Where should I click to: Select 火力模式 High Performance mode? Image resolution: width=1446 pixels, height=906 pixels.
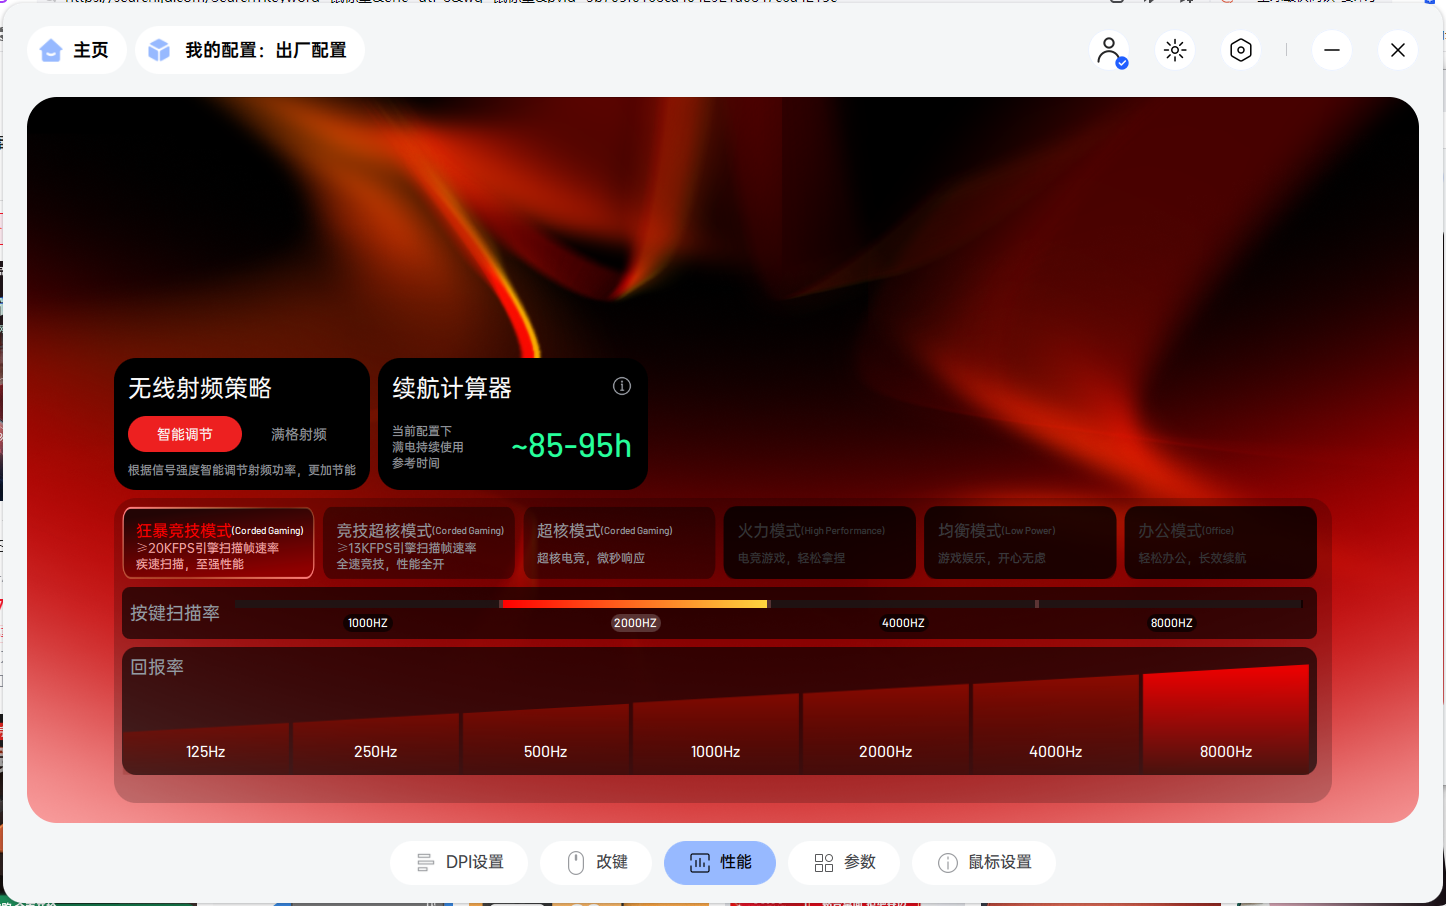820,543
